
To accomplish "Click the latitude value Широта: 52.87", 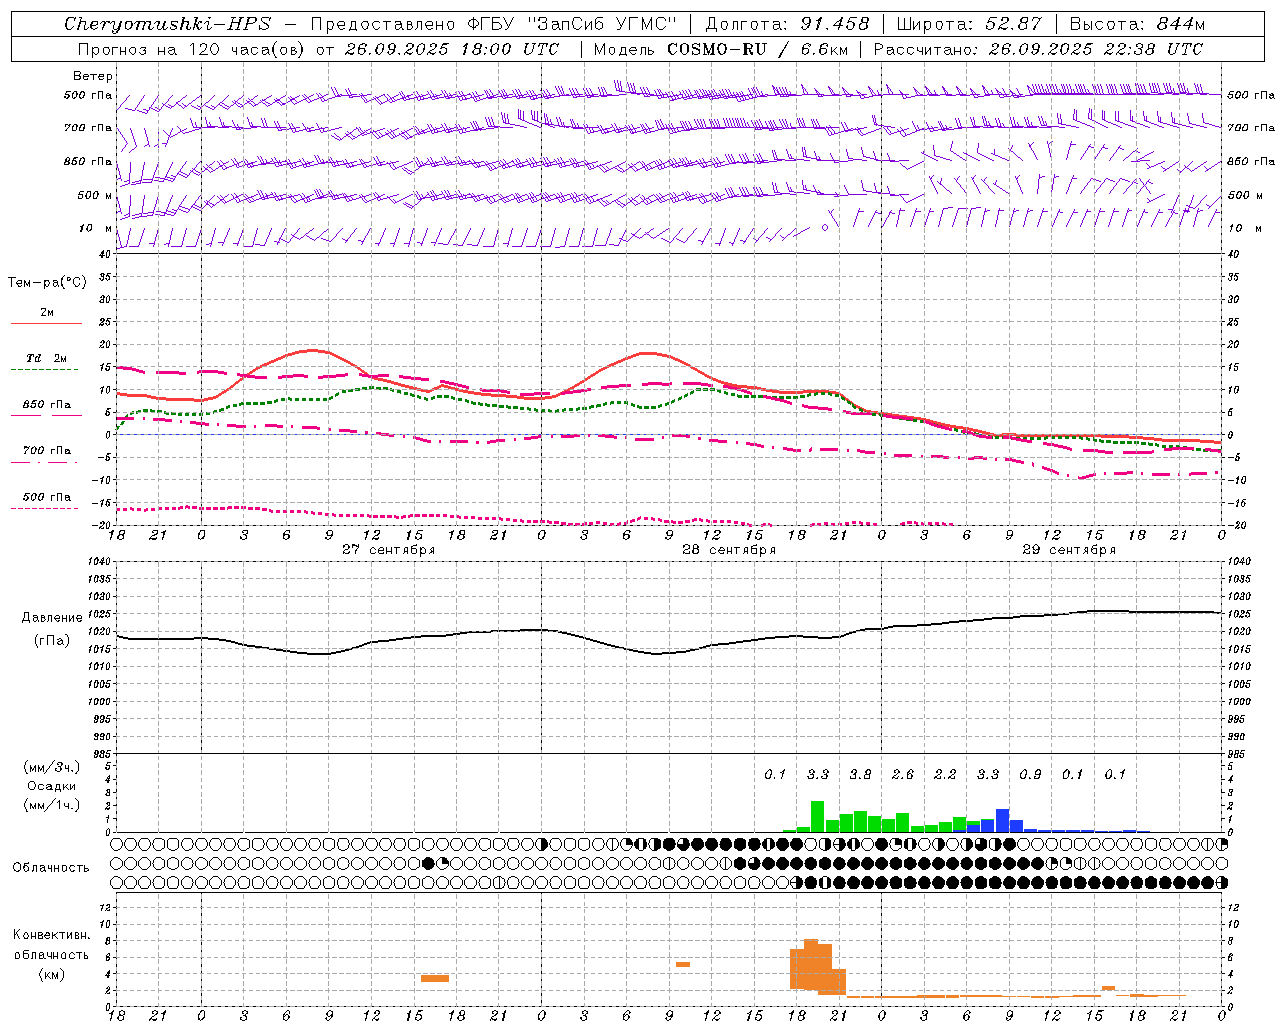I will click(x=969, y=24).
